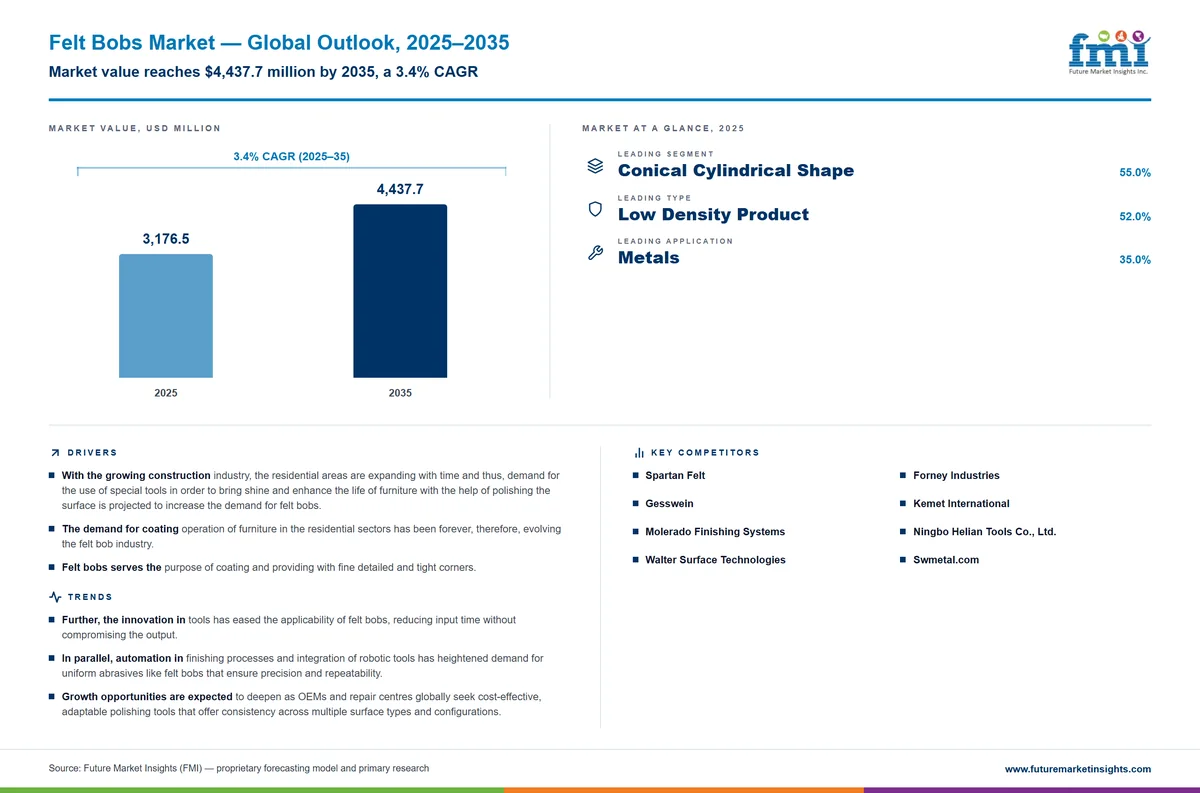Click the pulse icon next to the Trends heading
Image resolution: width=1200 pixels, height=793 pixels.
pyautogui.click(x=55, y=597)
